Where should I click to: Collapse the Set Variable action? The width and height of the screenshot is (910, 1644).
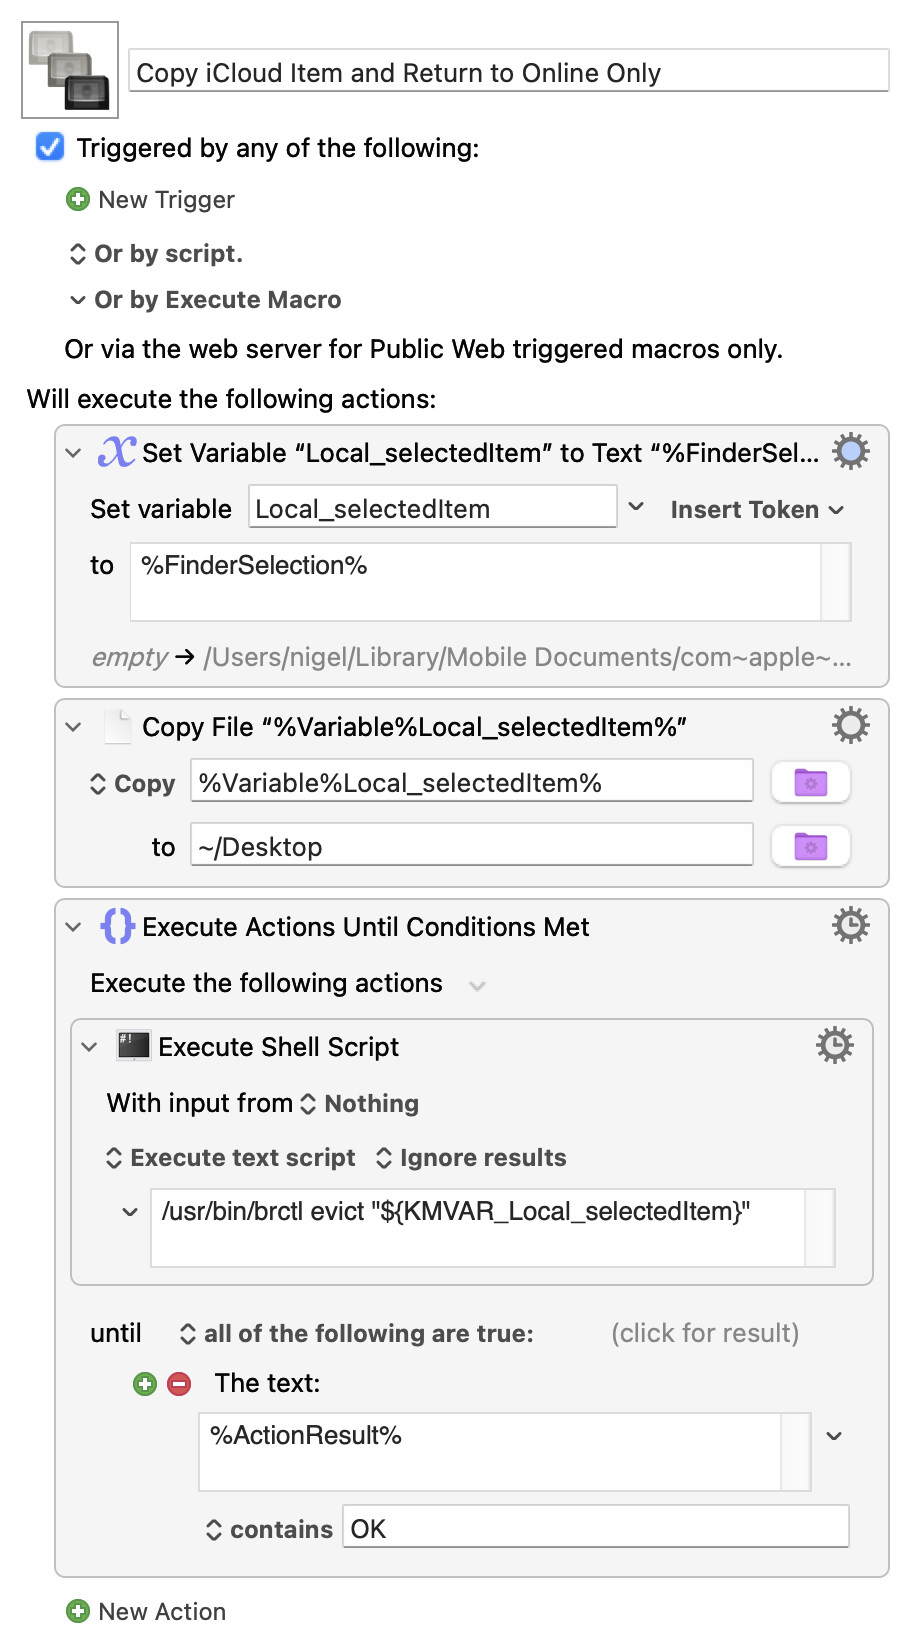[73, 453]
